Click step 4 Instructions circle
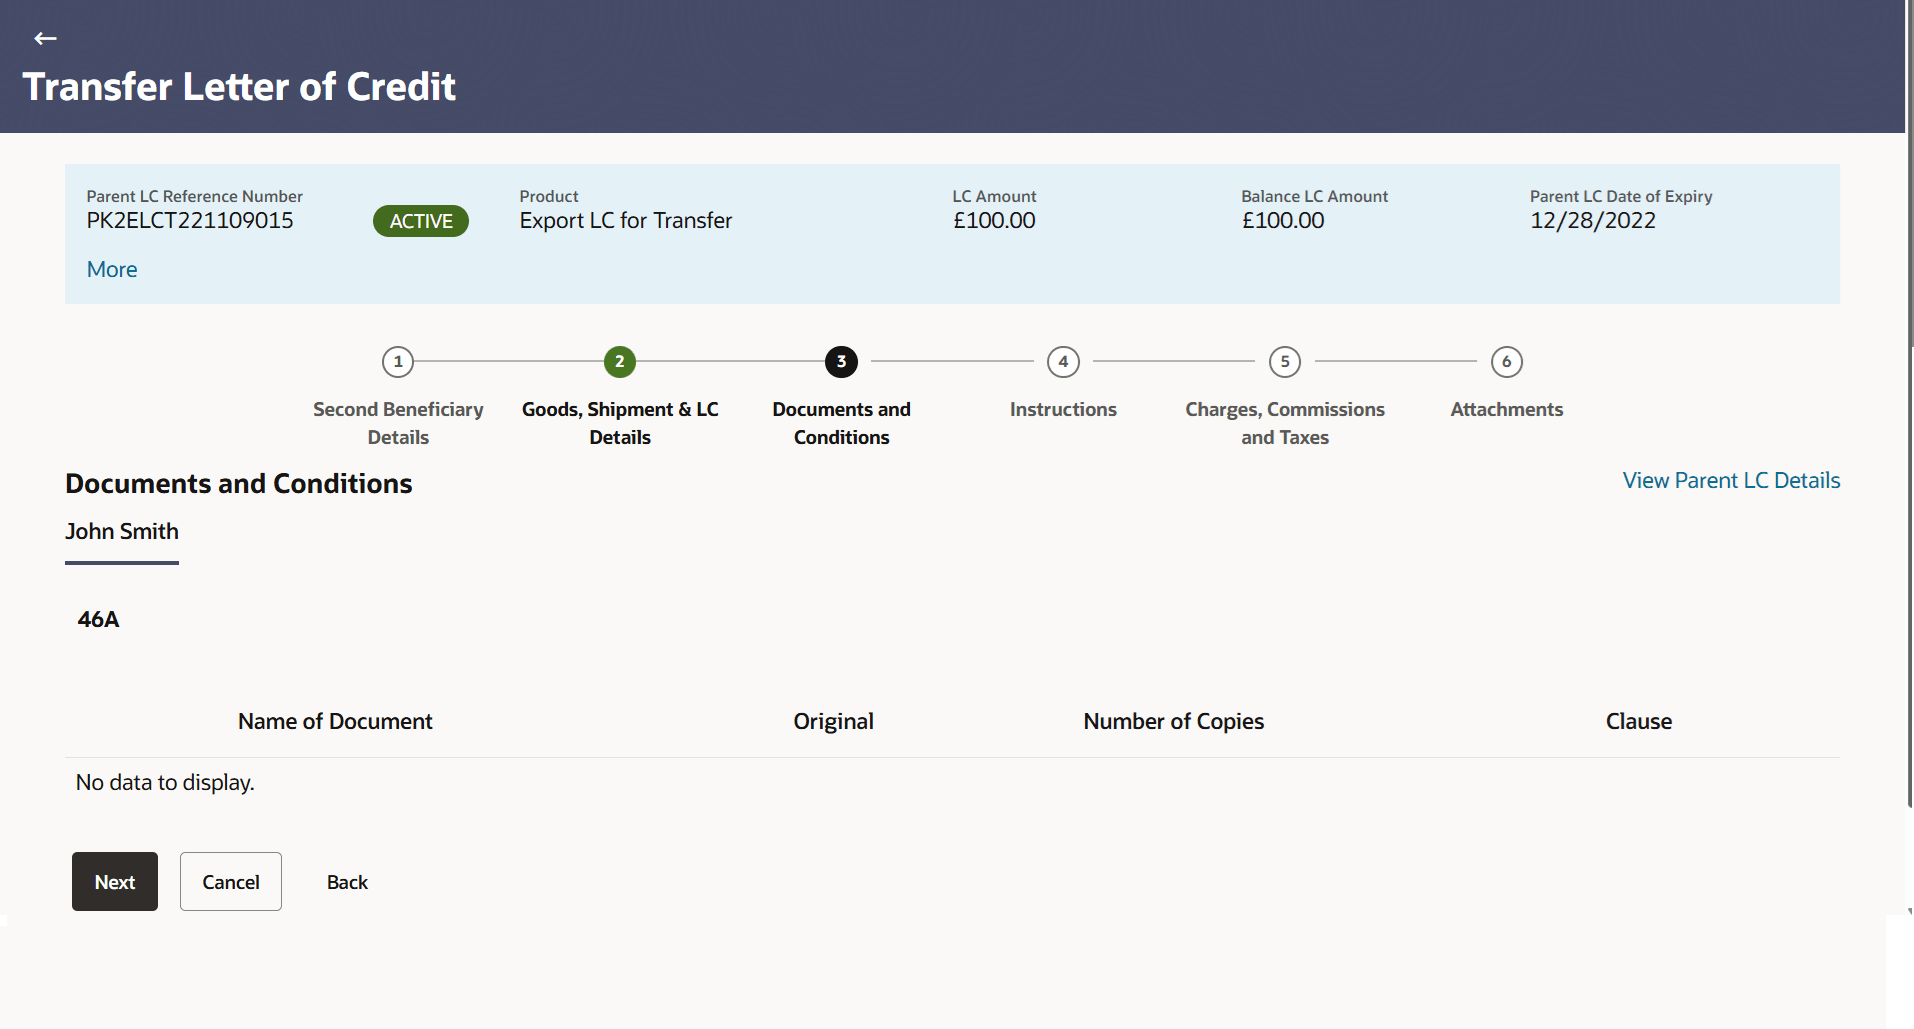The height and width of the screenshot is (1029, 1914). coord(1063,362)
